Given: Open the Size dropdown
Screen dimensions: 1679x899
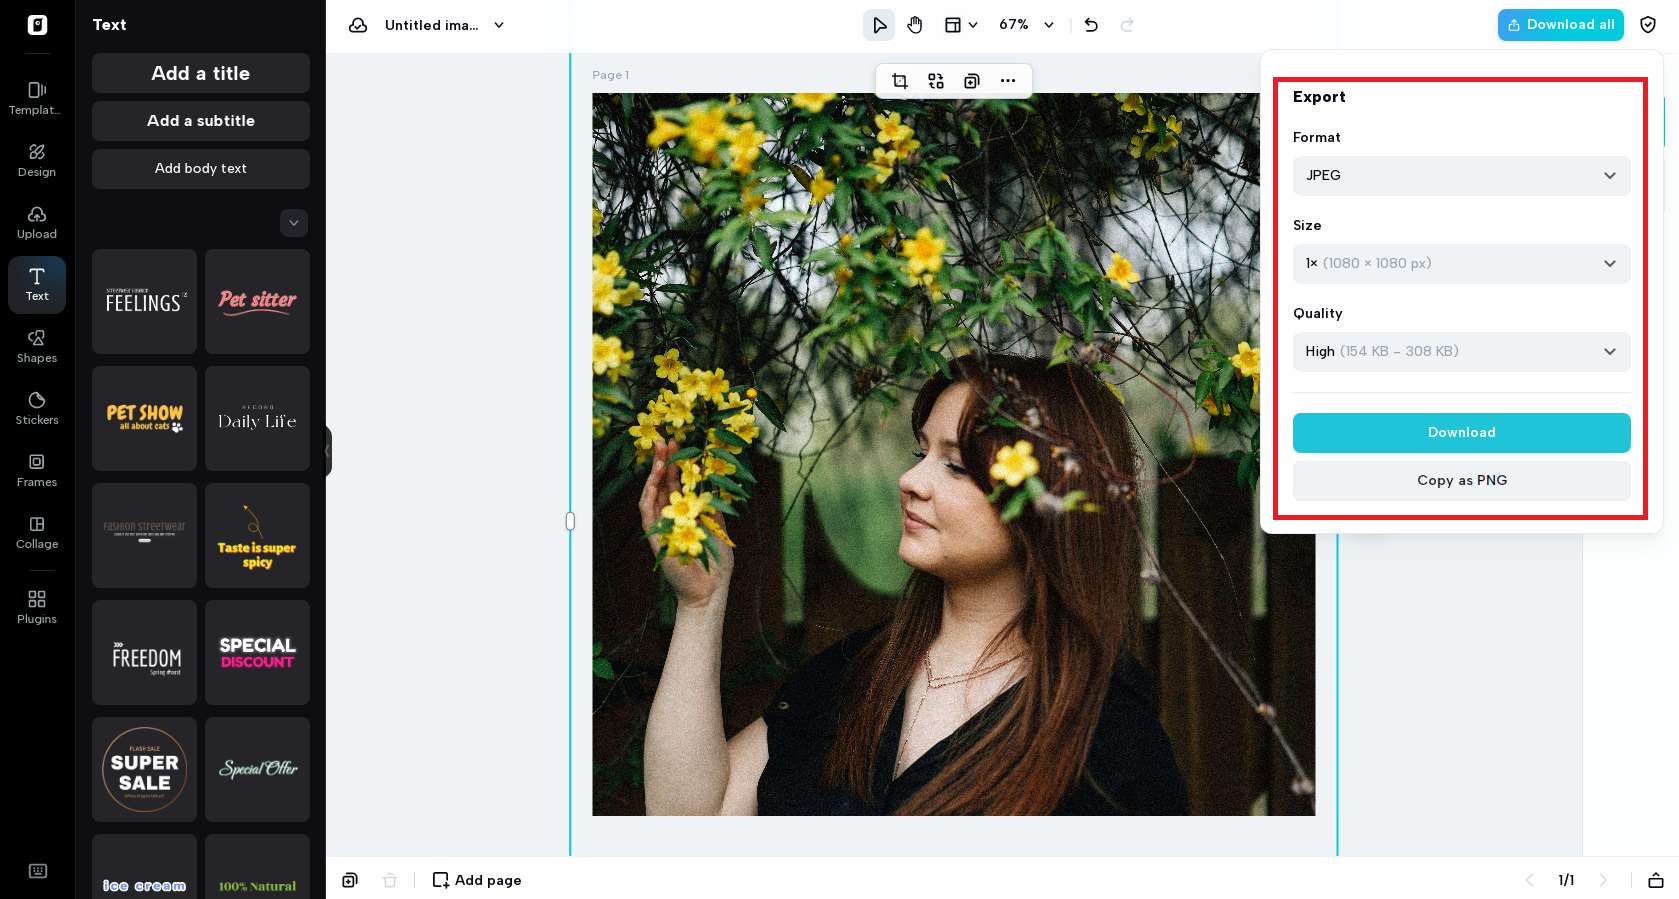Looking at the screenshot, I should 1461,264.
